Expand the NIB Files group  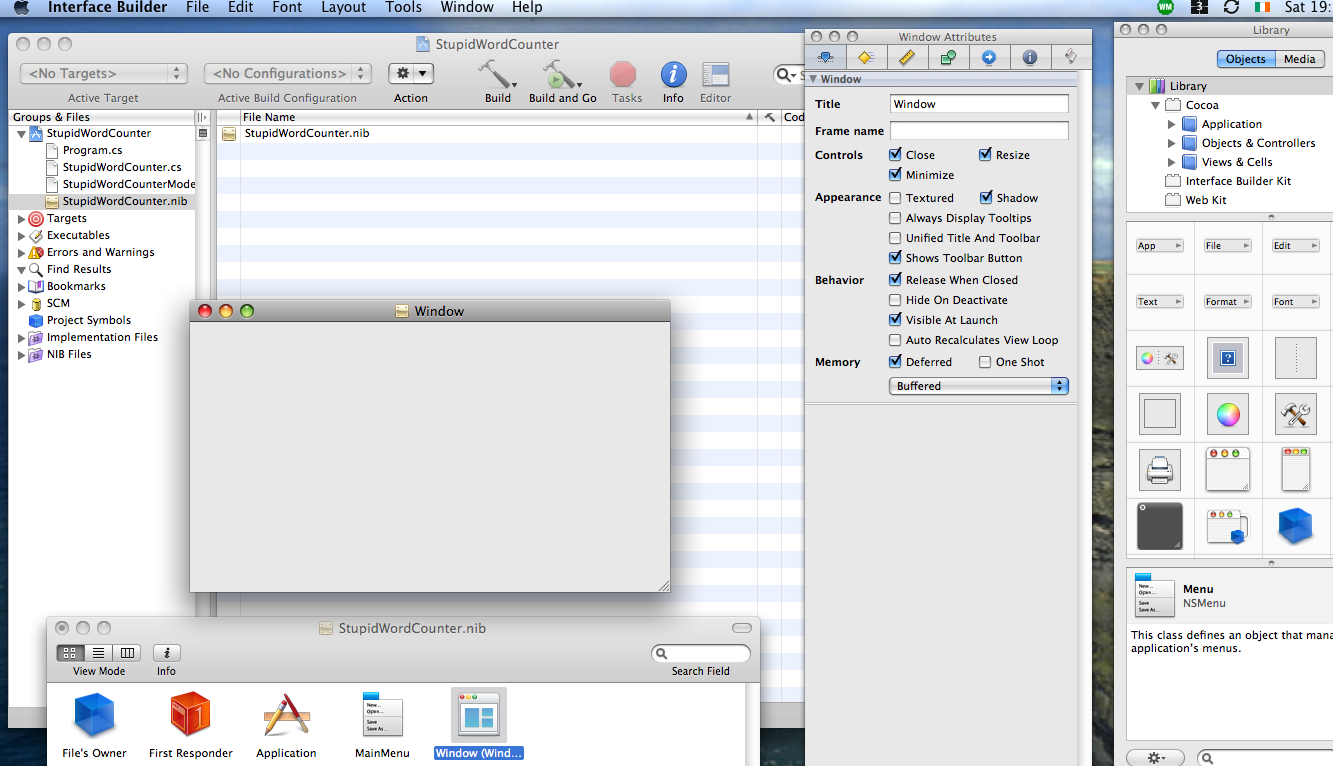coord(22,354)
